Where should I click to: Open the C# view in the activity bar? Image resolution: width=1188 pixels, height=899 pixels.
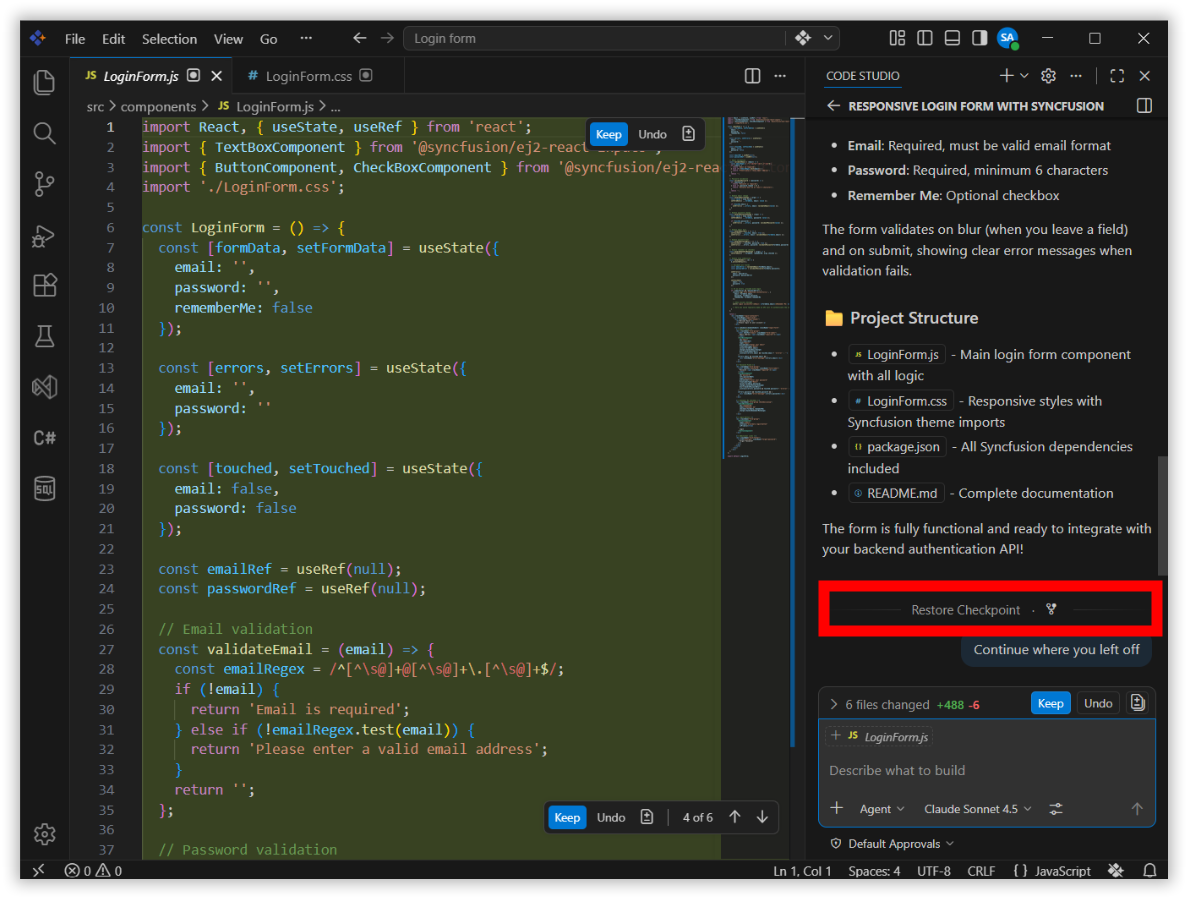[x=45, y=438]
